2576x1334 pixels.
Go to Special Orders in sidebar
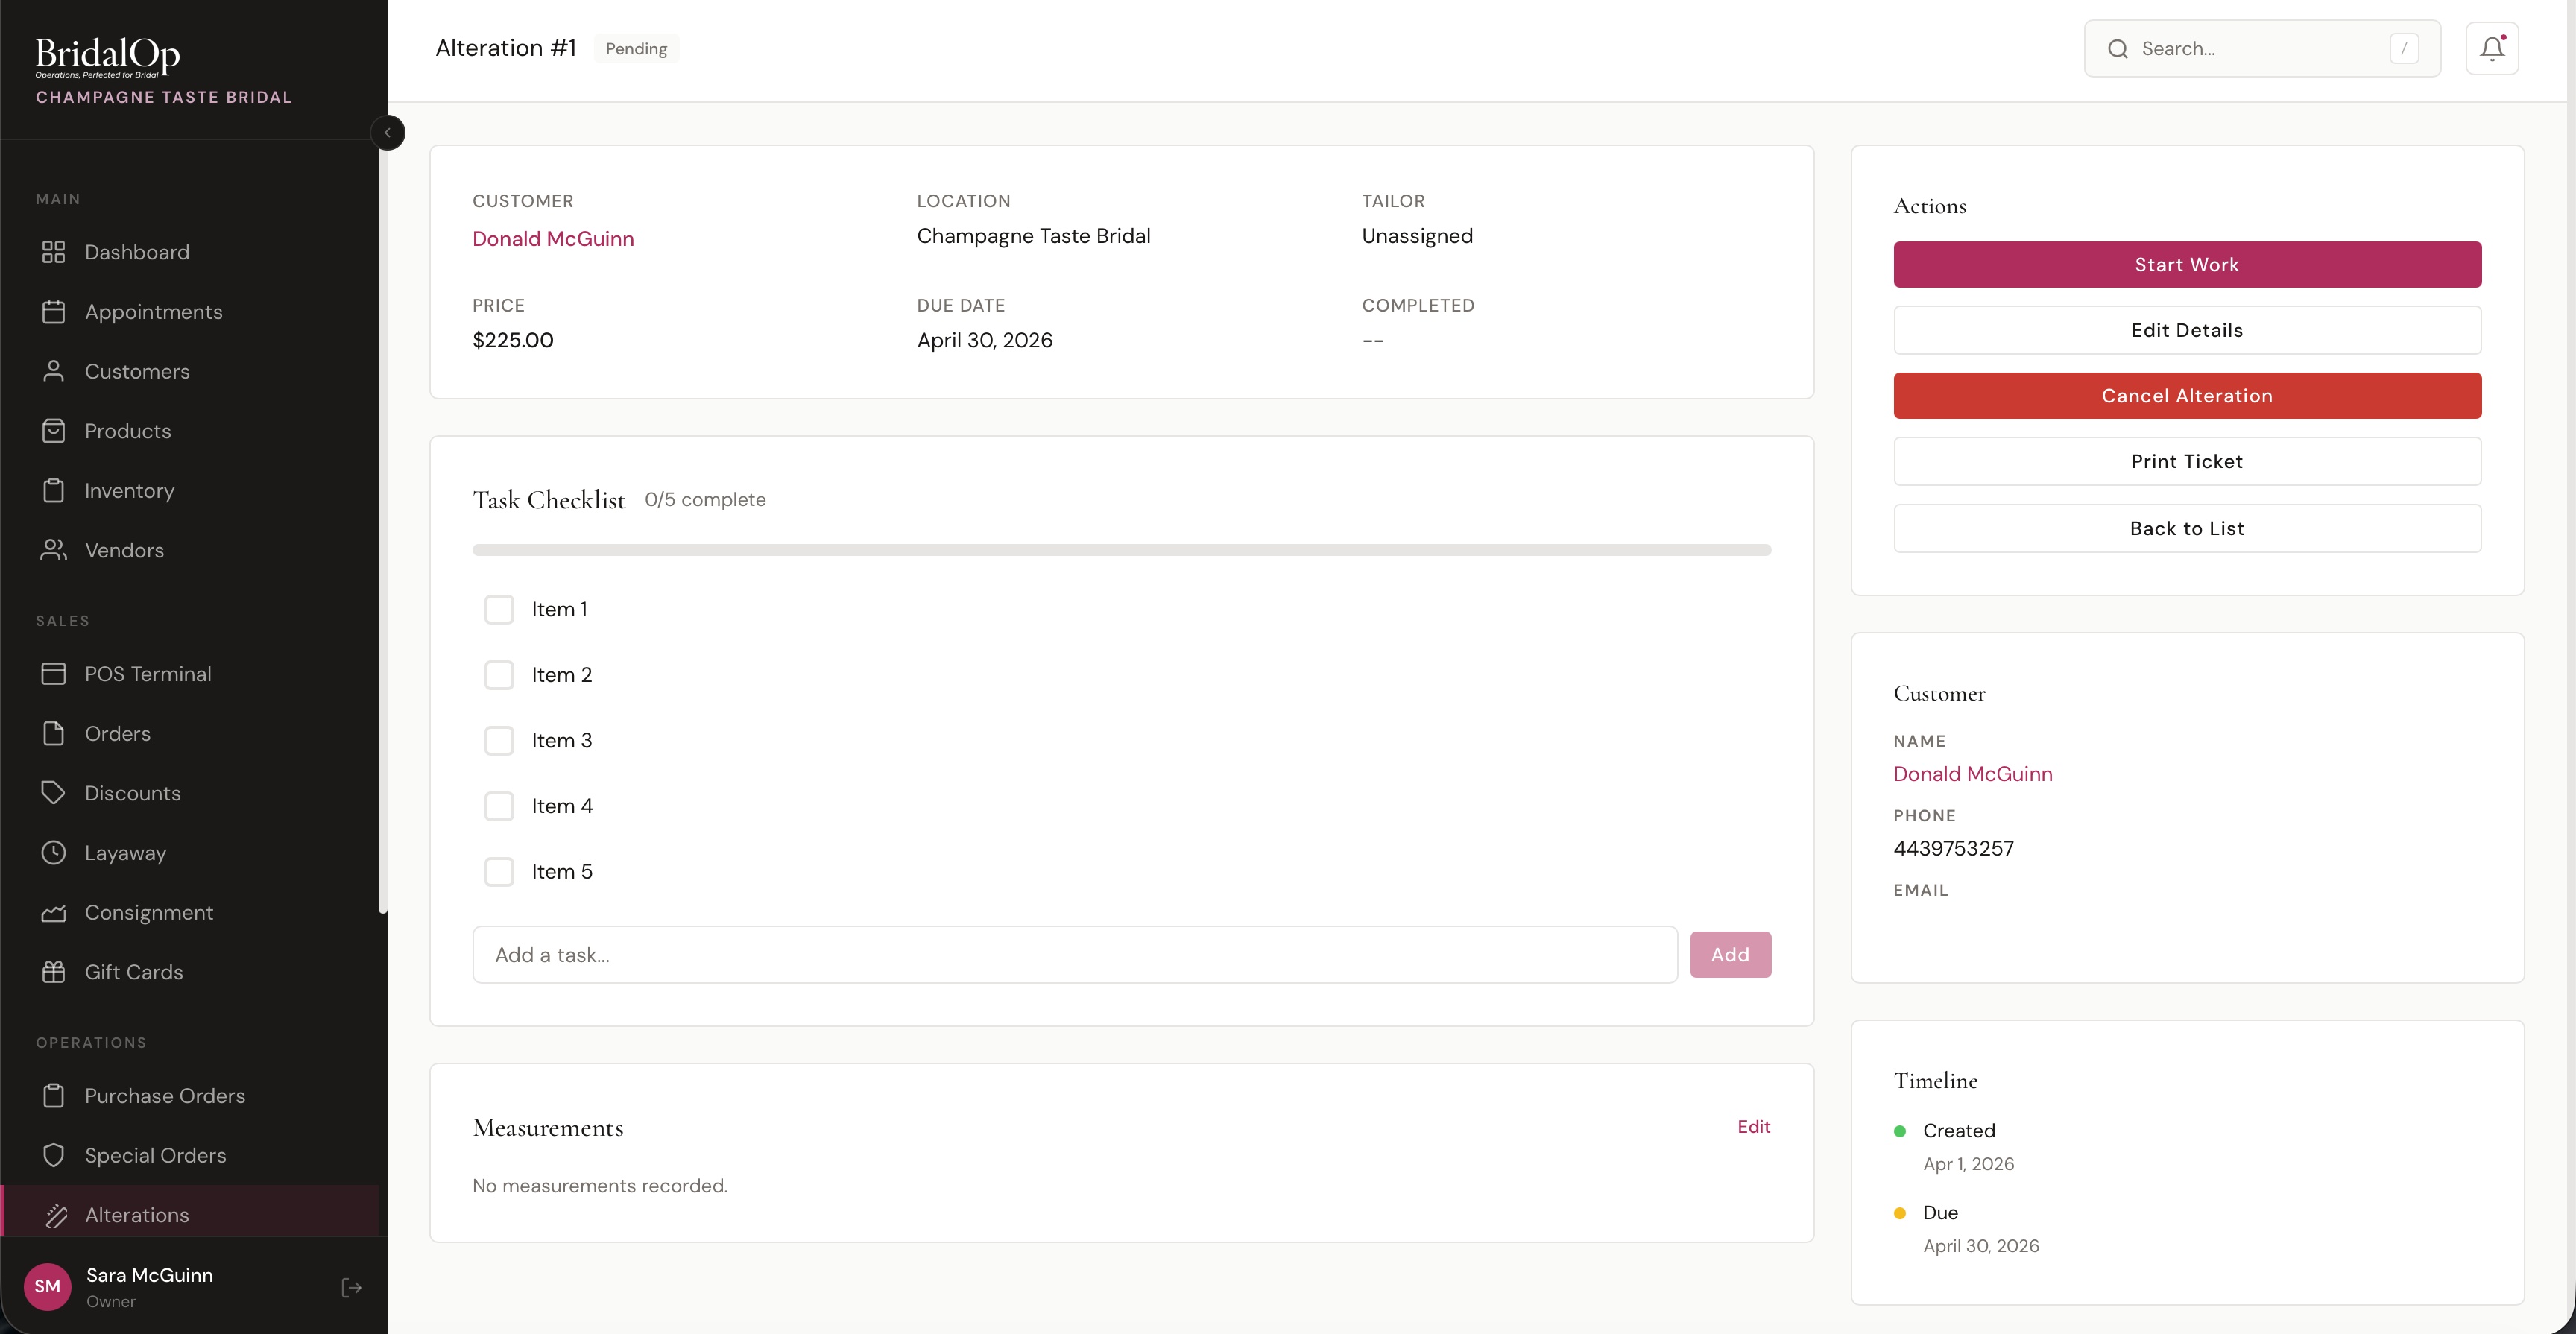point(155,1155)
